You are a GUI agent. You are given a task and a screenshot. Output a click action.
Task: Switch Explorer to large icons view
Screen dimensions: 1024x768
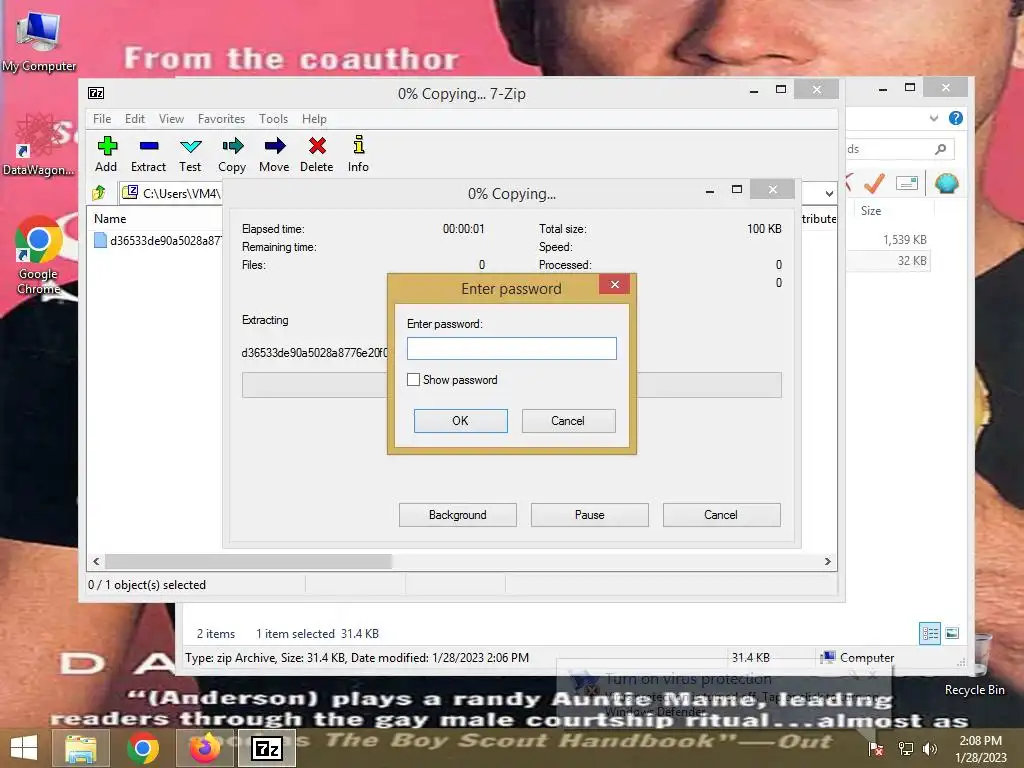click(x=952, y=633)
